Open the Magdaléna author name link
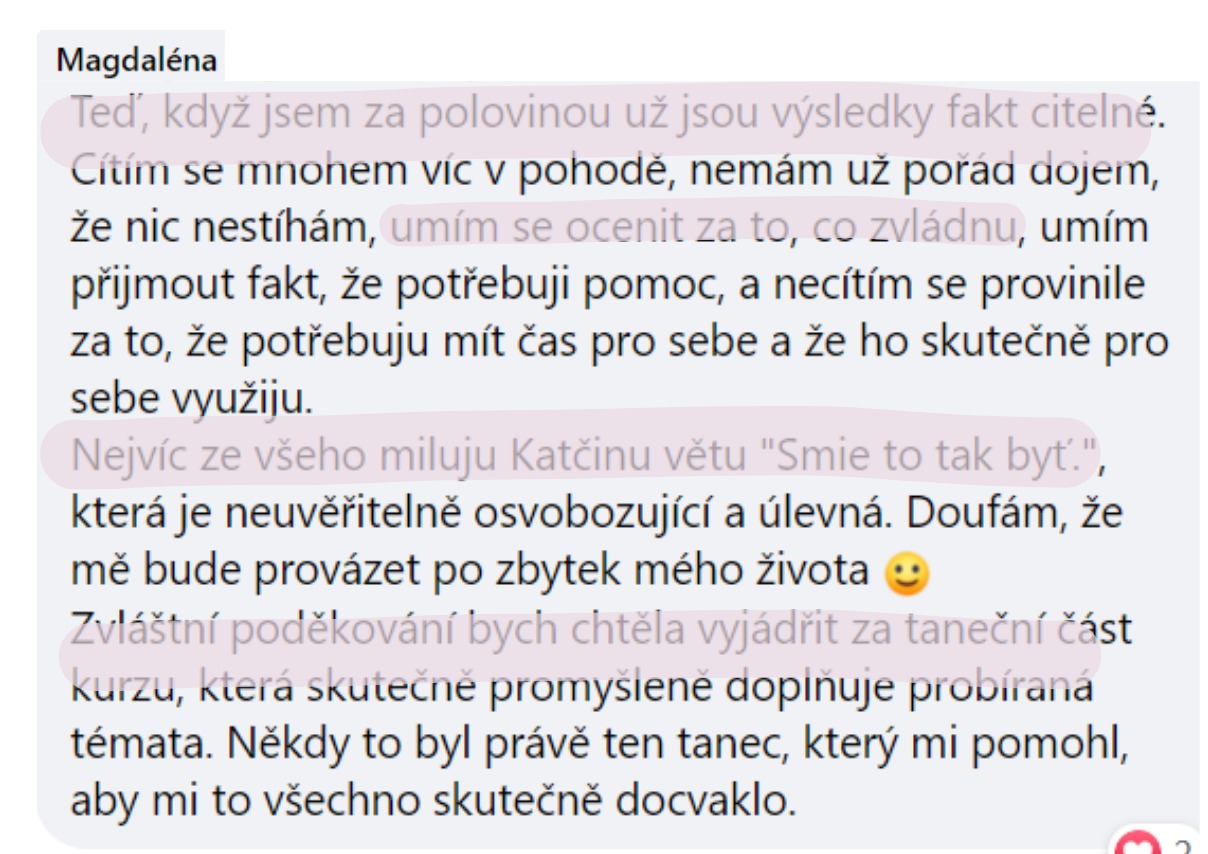This screenshot has width=1208, height=854. (x=136, y=60)
